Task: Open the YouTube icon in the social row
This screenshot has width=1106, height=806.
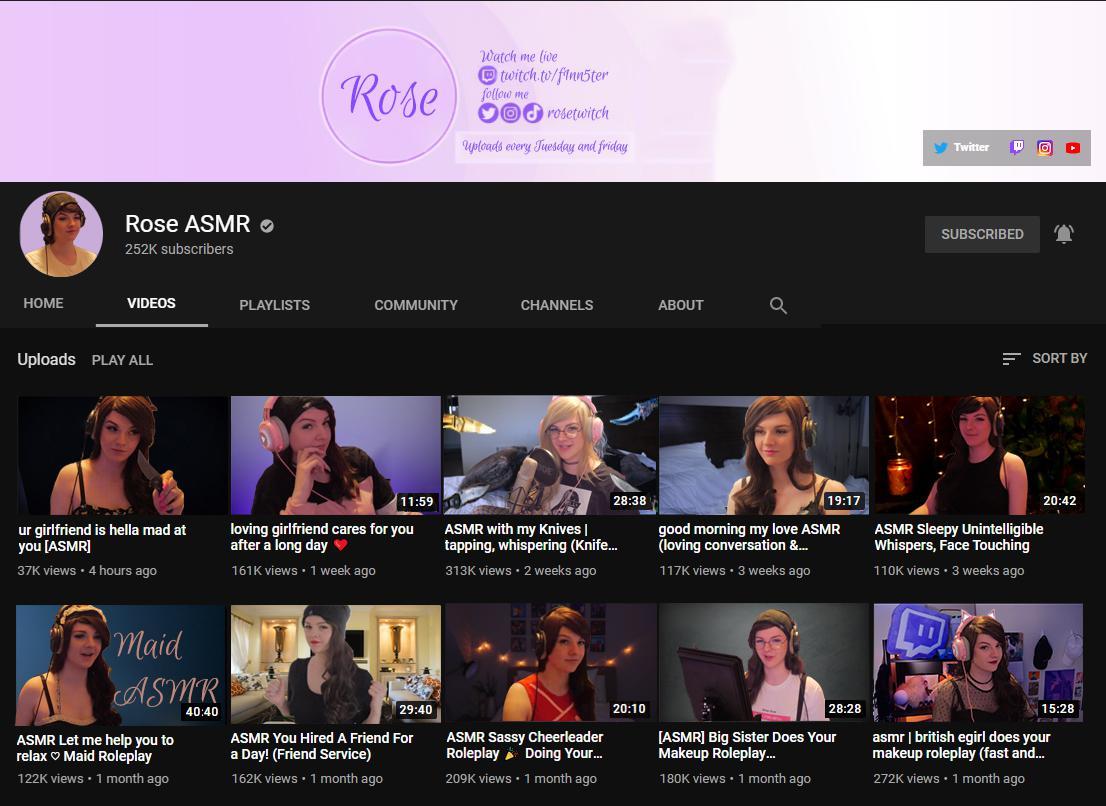Action: click(x=1073, y=147)
